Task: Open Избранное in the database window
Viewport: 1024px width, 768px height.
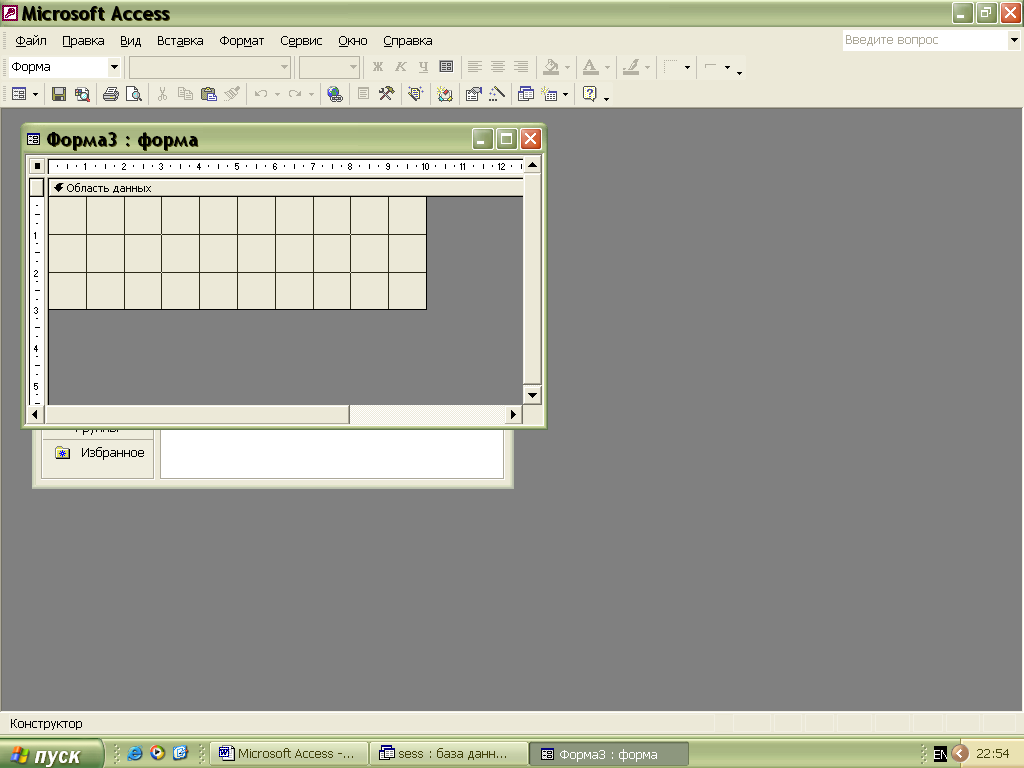Action: pyautogui.click(x=99, y=453)
